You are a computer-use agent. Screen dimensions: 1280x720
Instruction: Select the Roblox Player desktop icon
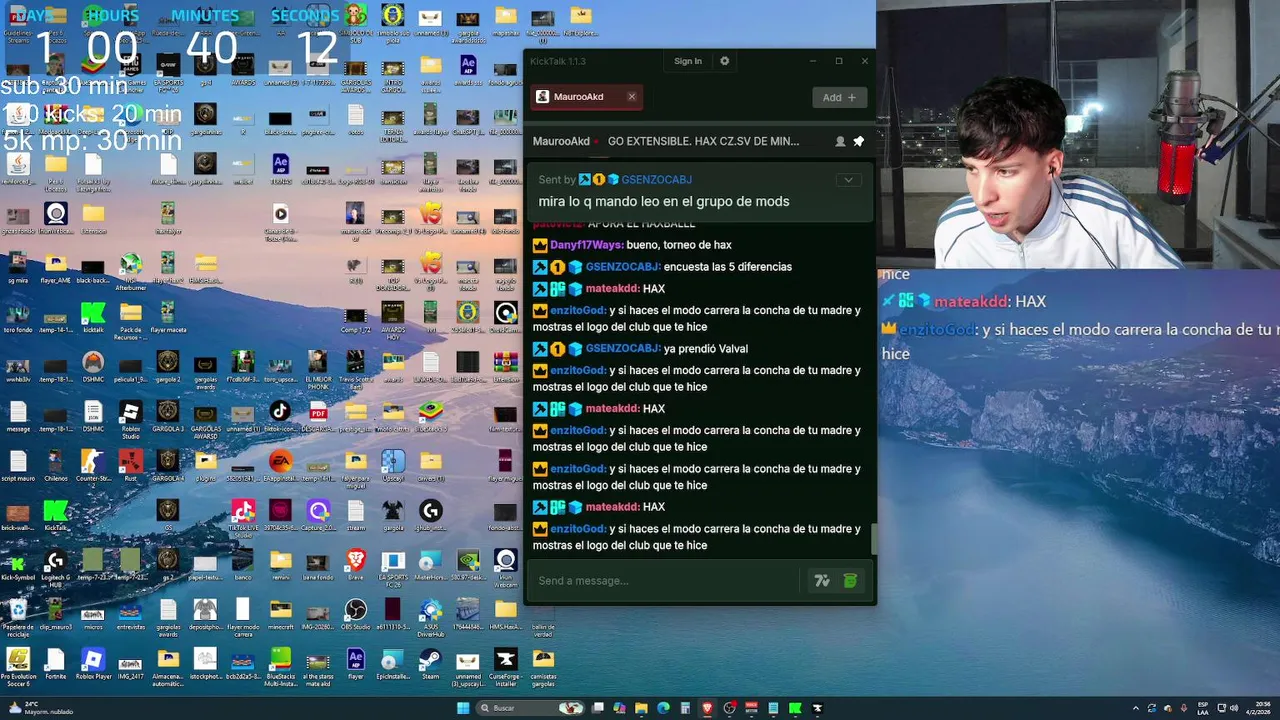point(93,664)
